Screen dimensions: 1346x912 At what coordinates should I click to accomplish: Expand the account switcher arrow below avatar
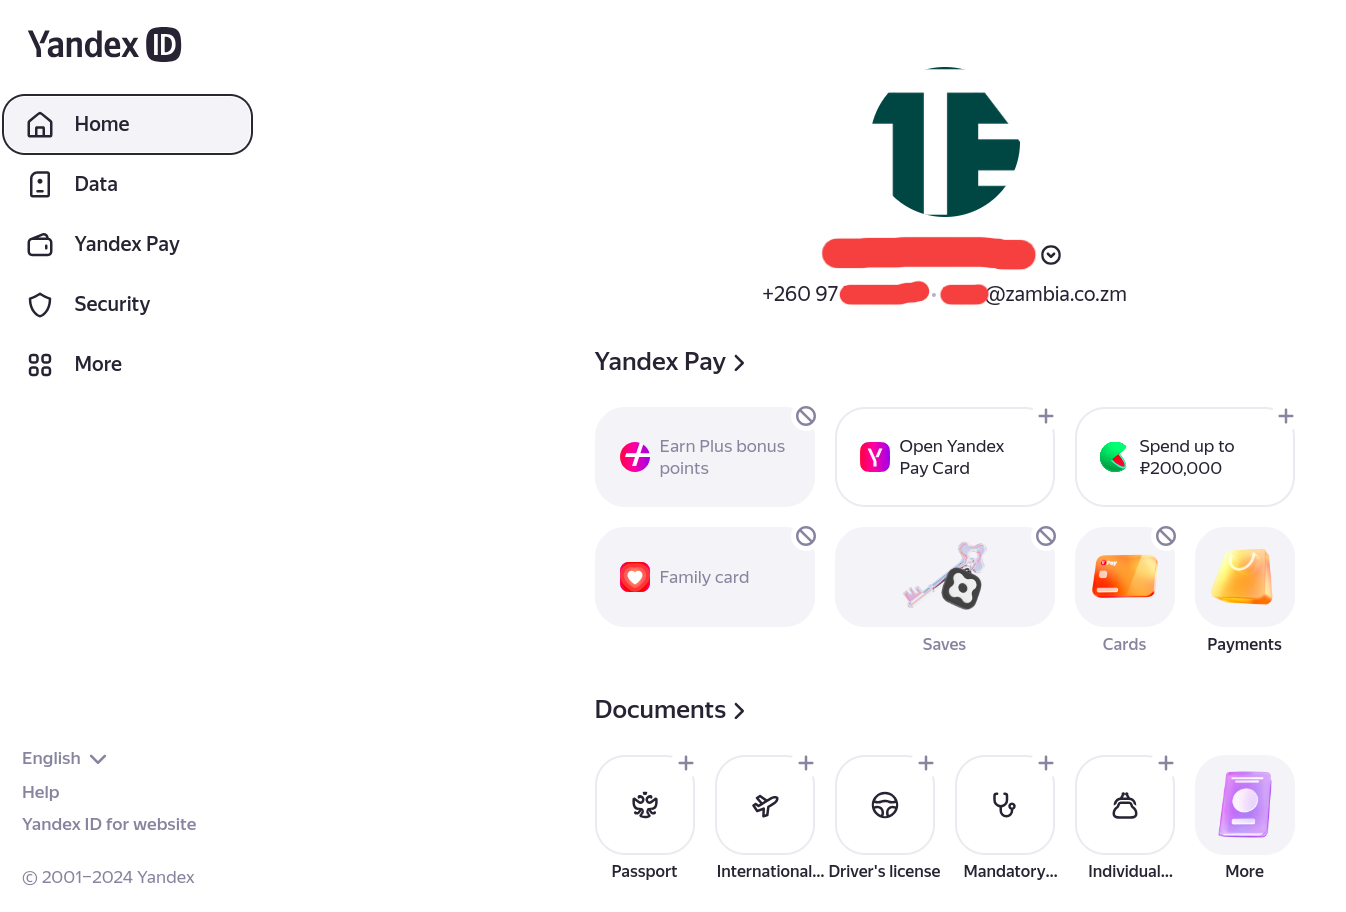pyautogui.click(x=1051, y=255)
